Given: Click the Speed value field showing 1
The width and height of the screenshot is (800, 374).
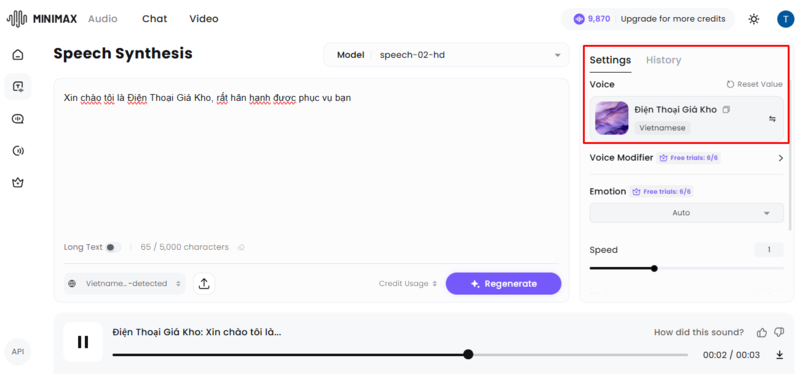Looking at the screenshot, I should click(x=769, y=250).
